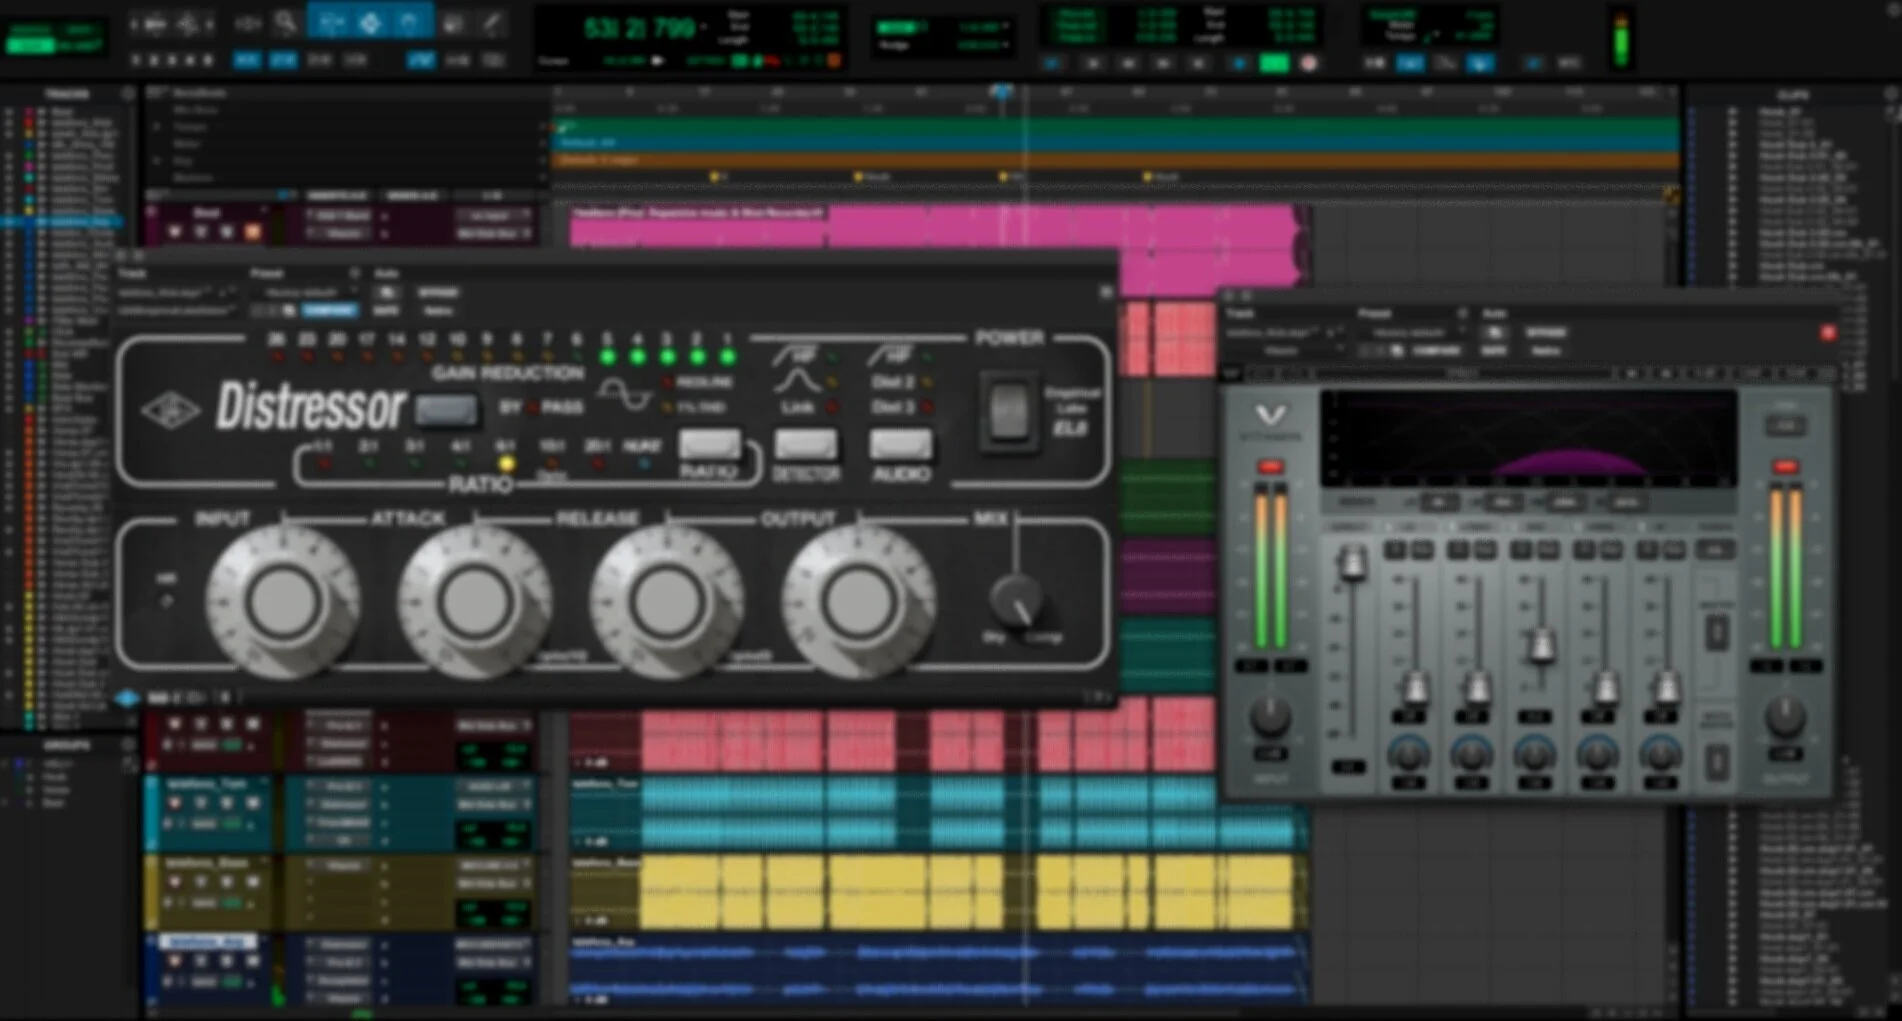1902x1021 pixels.
Task: Click the Distressor OUTPUT knob
Action: pos(857,601)
